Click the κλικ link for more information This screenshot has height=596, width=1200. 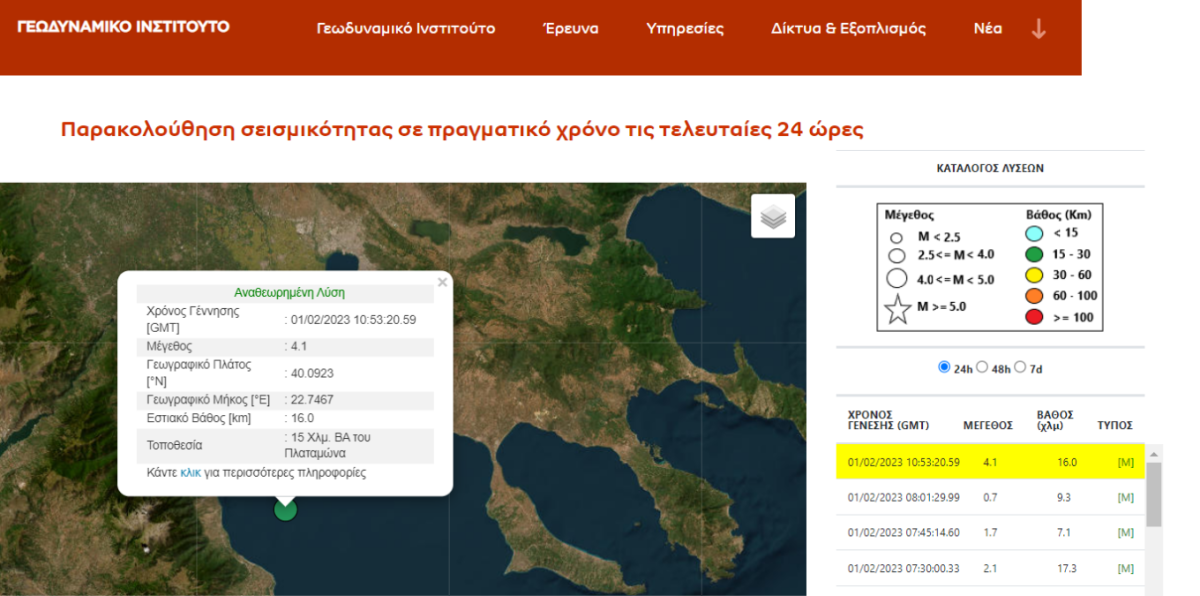(191, 472)
